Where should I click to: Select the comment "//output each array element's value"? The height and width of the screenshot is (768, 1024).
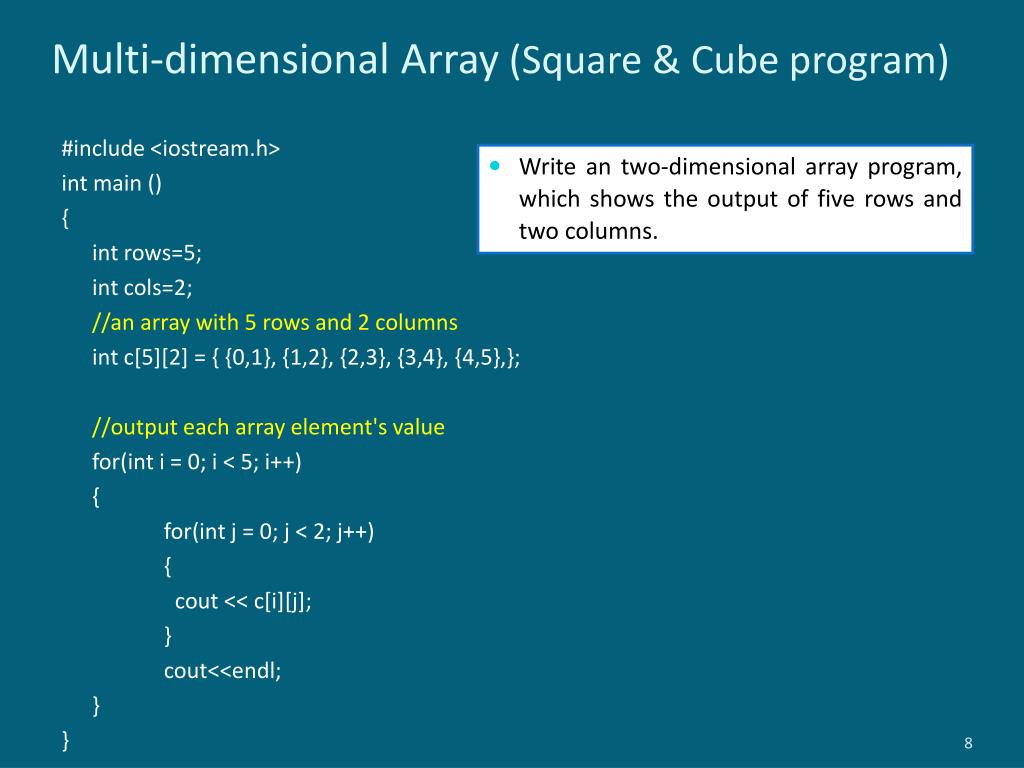point(268,427)
